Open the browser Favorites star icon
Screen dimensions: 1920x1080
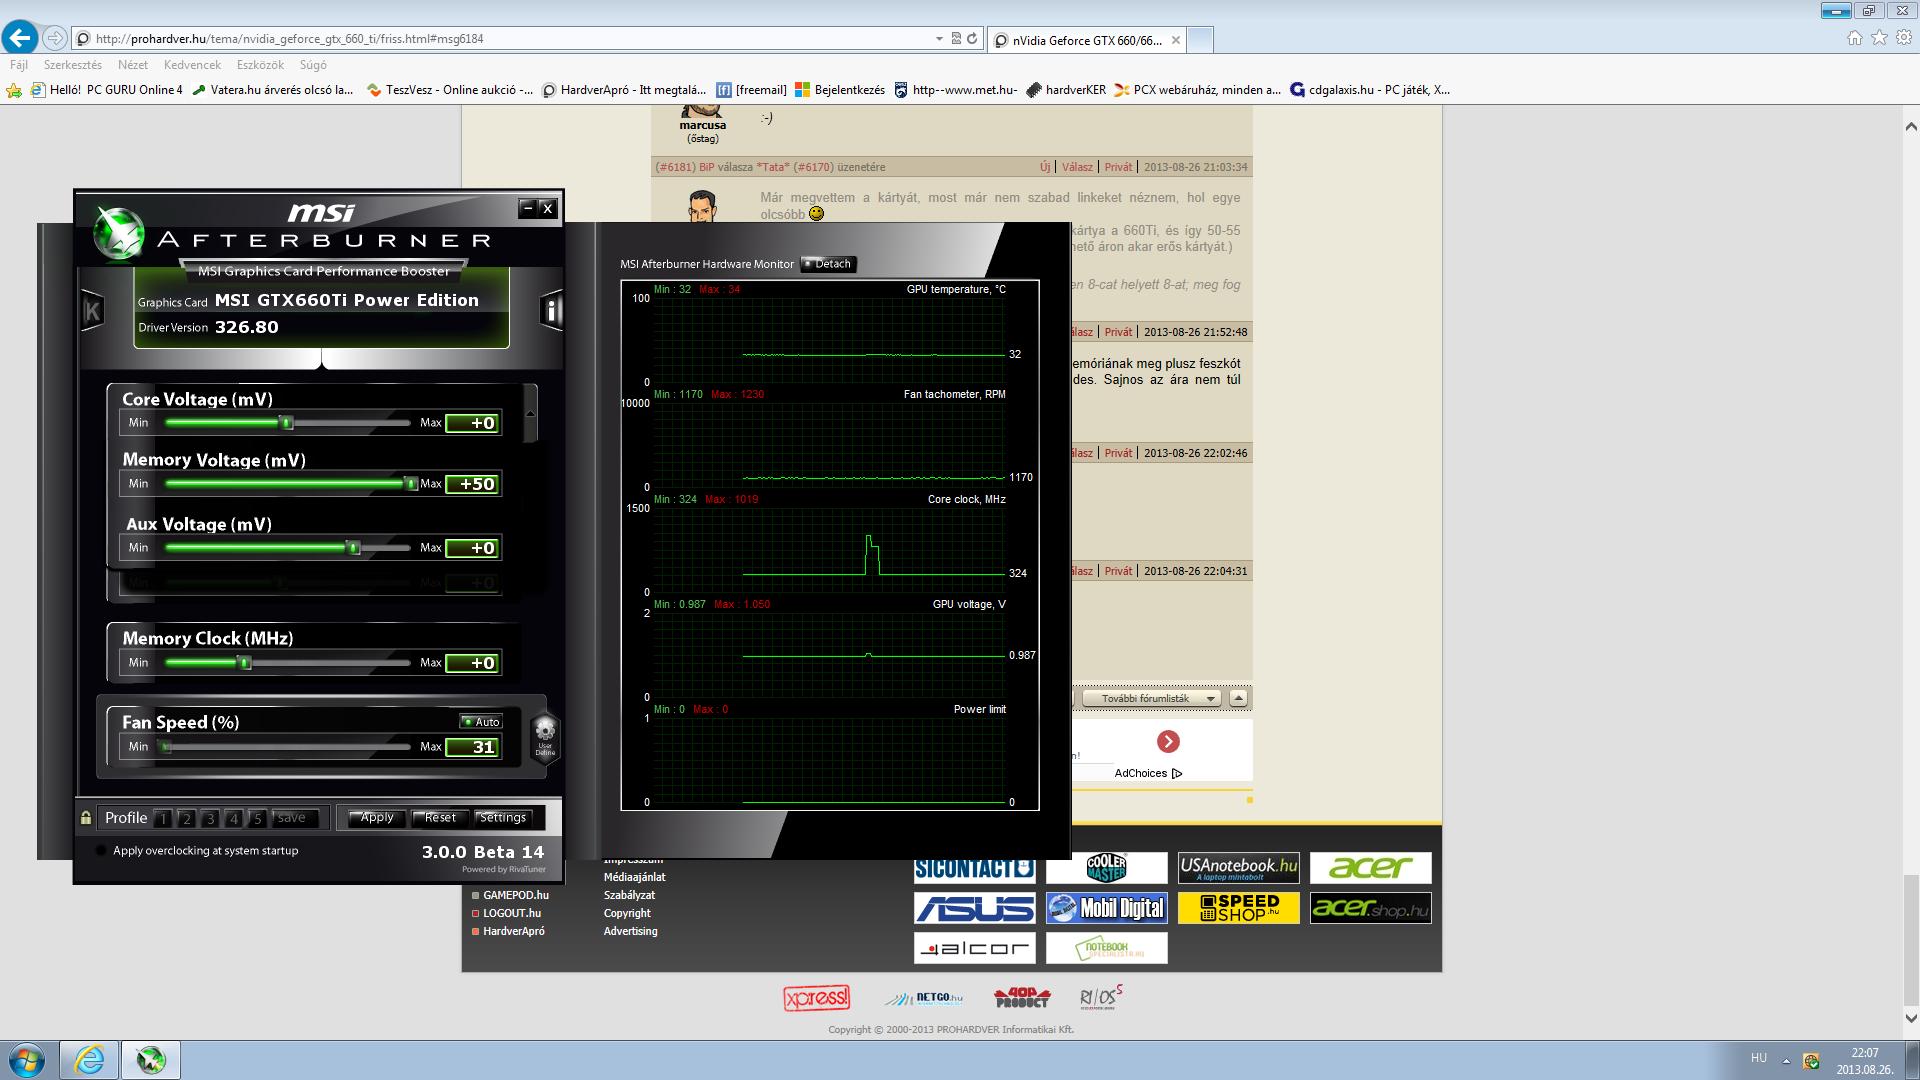[x=1879, y=37]
